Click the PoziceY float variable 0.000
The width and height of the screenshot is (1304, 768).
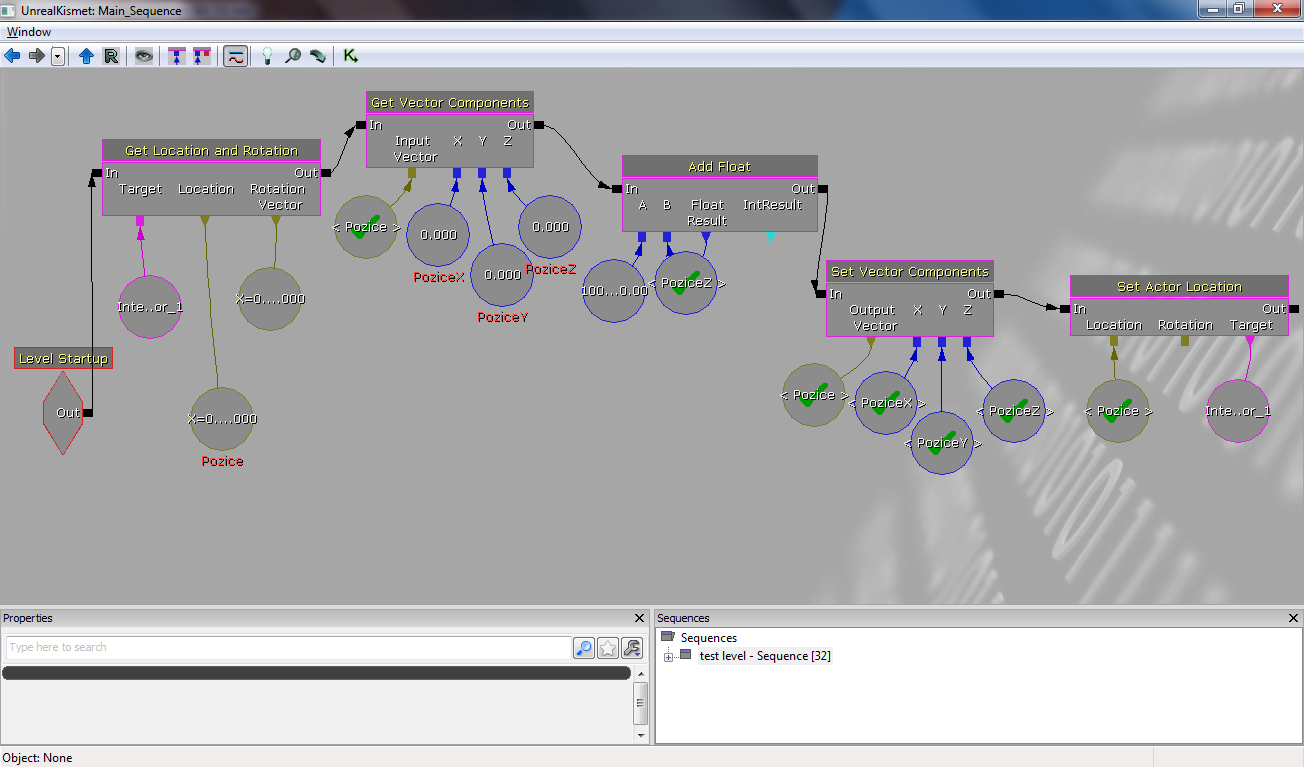pos(502,275)
